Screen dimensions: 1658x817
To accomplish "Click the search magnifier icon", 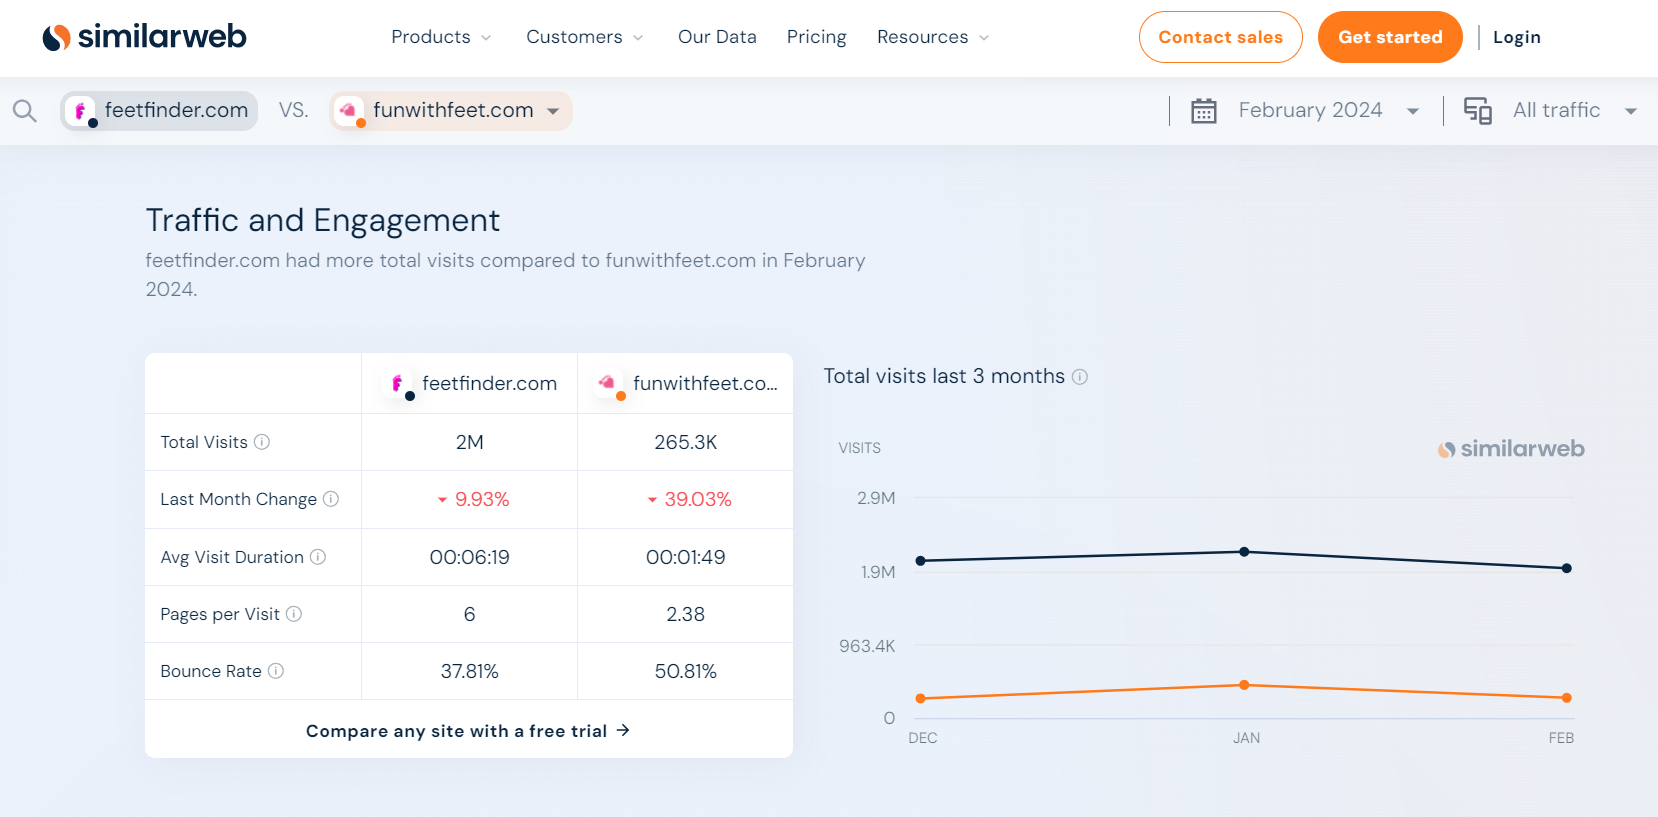I will (x=25, y=111).
